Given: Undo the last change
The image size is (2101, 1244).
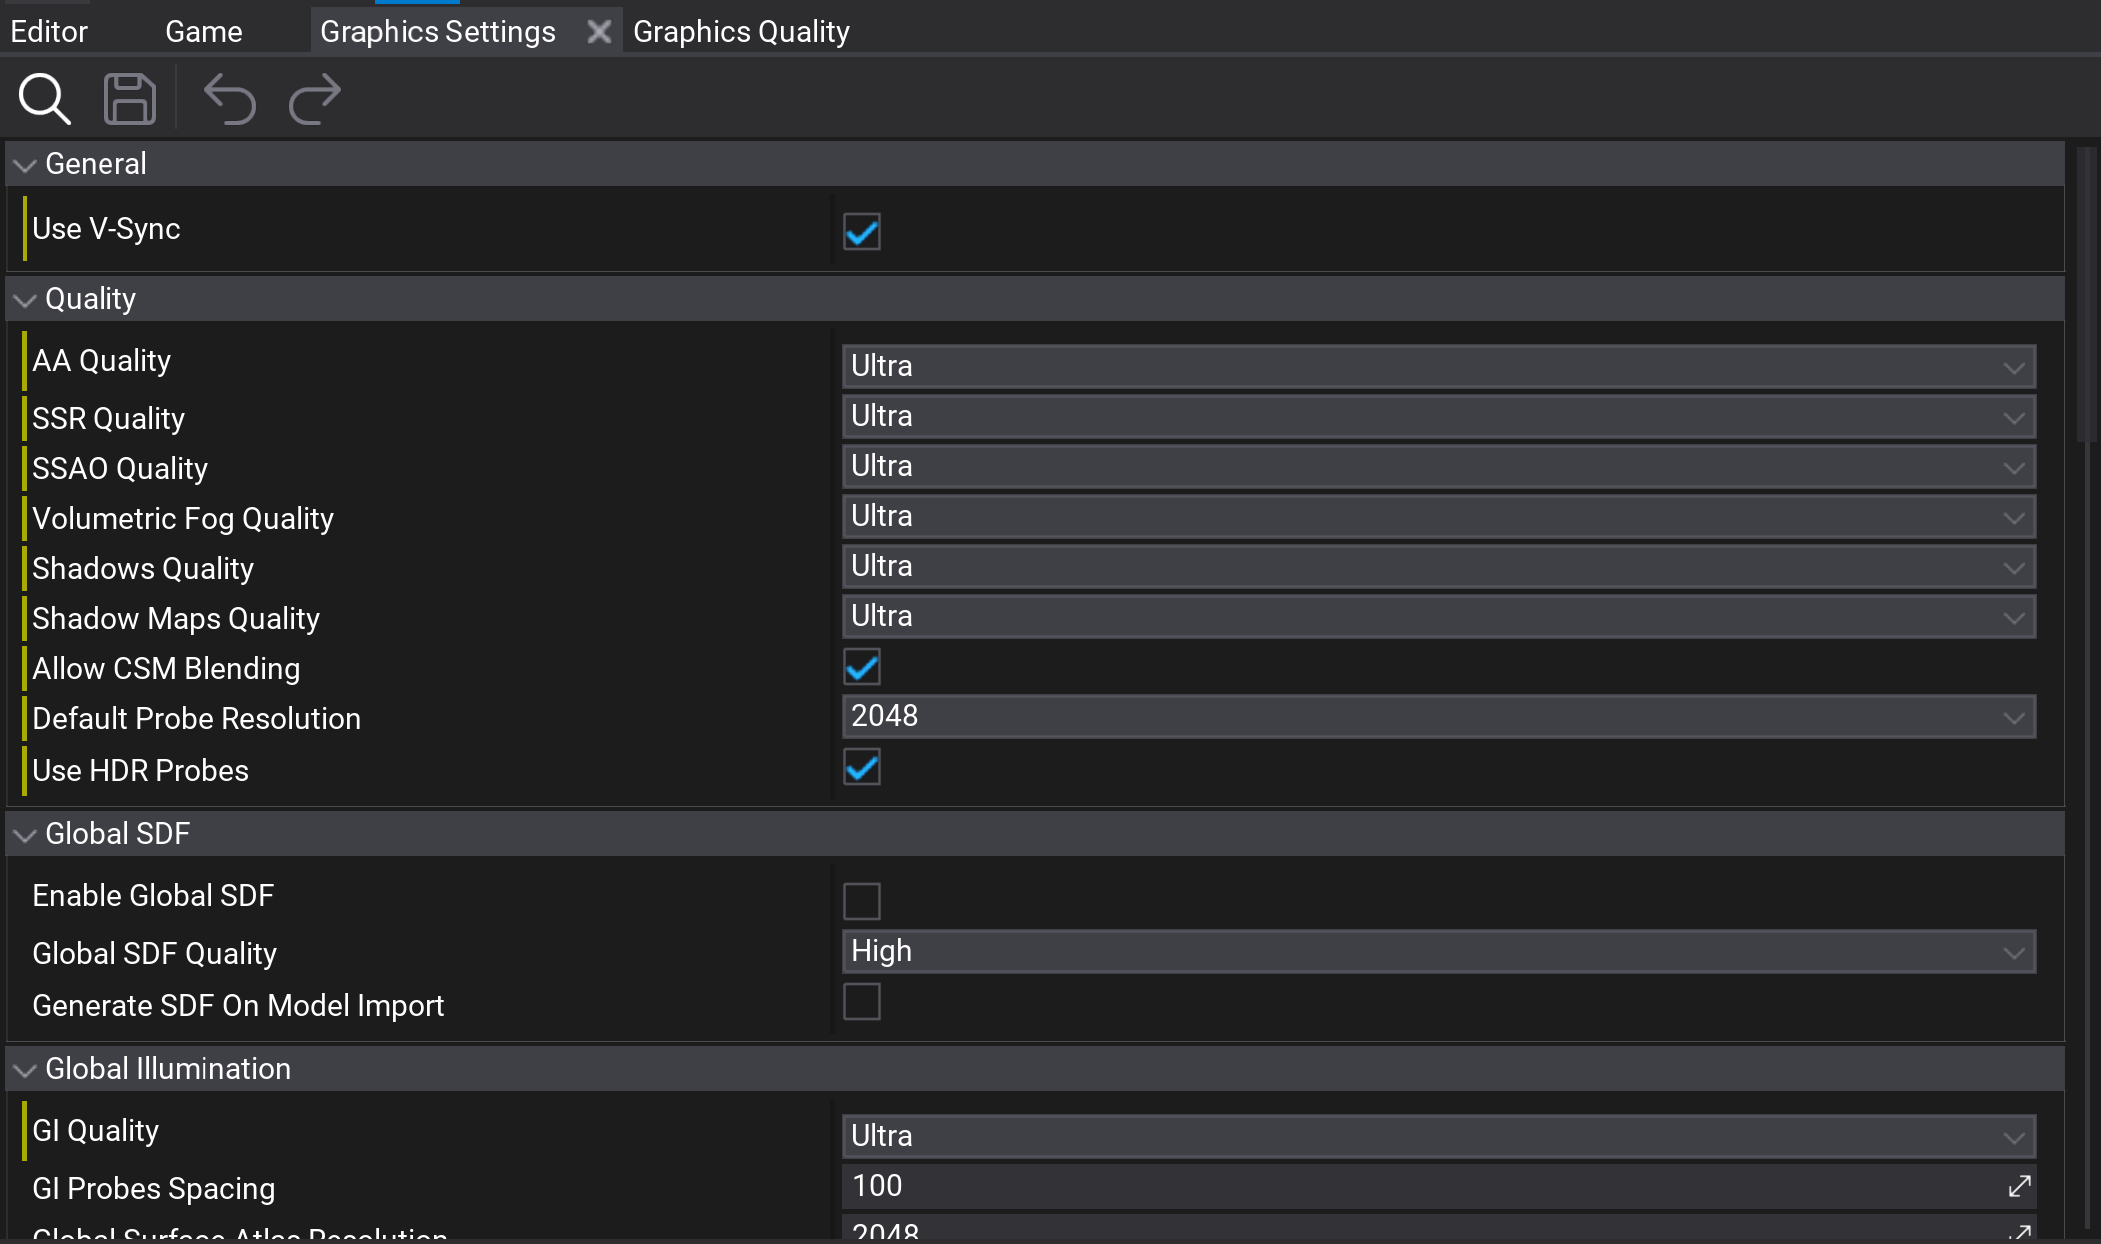Looking at the screenshot, I should click(228, 99).
